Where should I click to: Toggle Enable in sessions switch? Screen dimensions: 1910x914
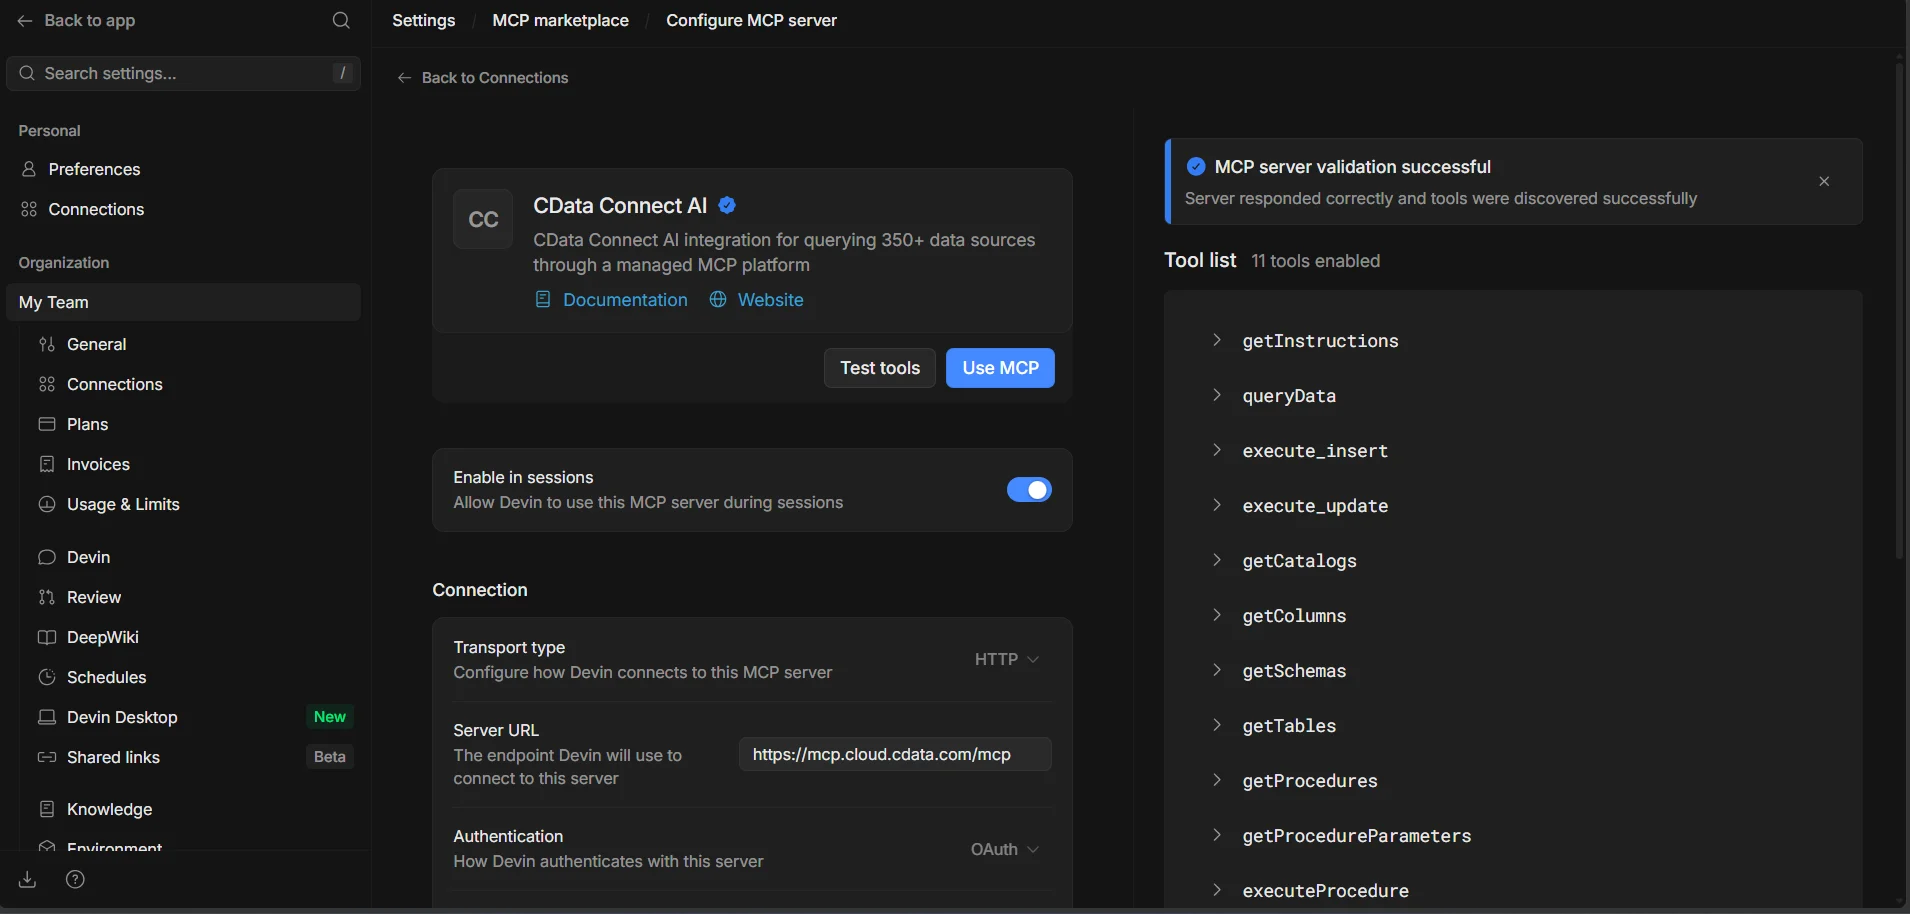pos(1029,490)
